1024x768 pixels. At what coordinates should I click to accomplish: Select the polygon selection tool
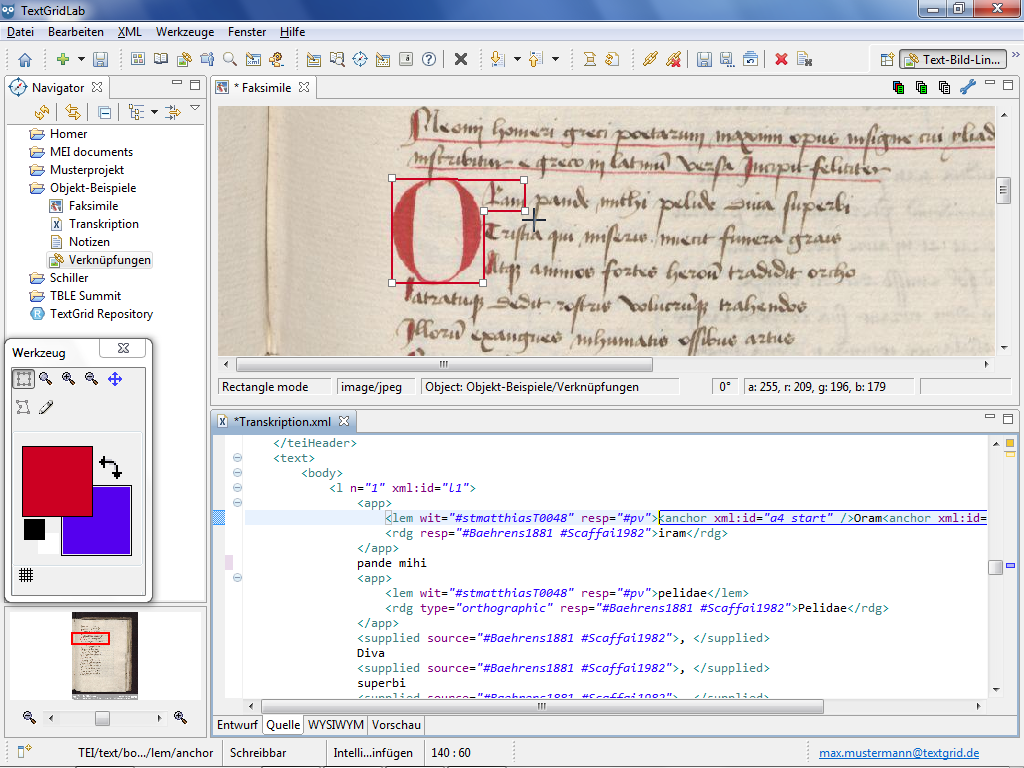[23, 407]
